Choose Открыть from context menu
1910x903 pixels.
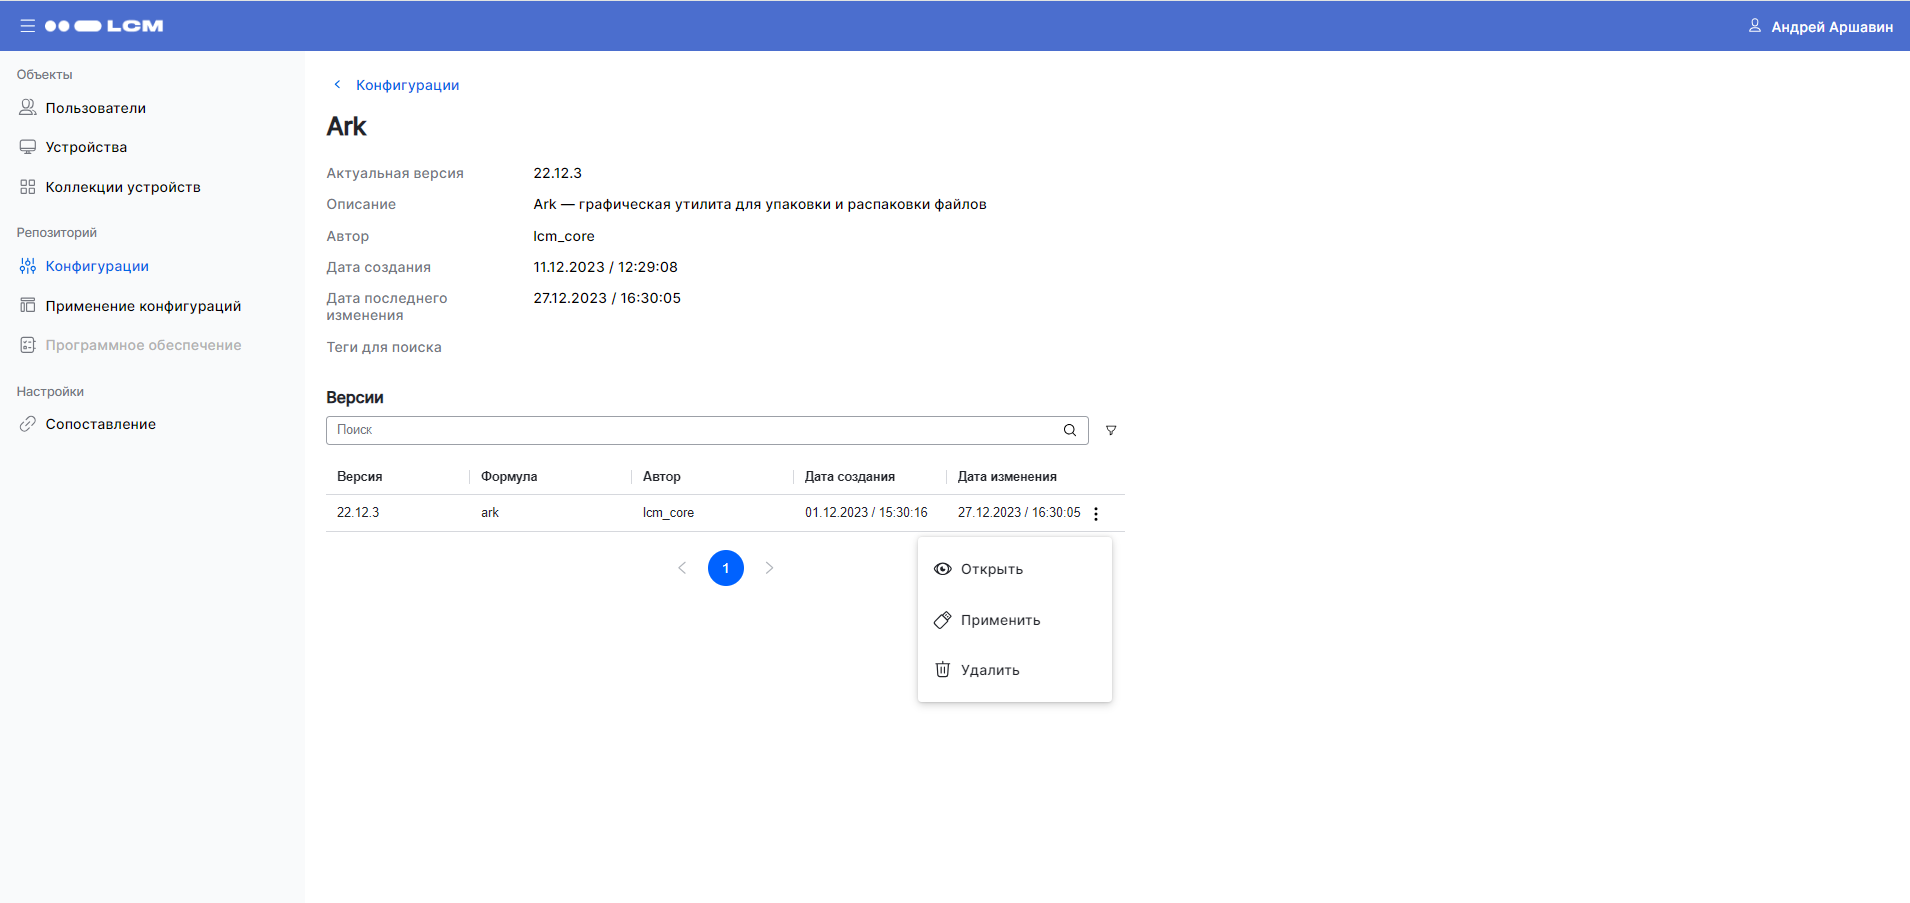991,569
